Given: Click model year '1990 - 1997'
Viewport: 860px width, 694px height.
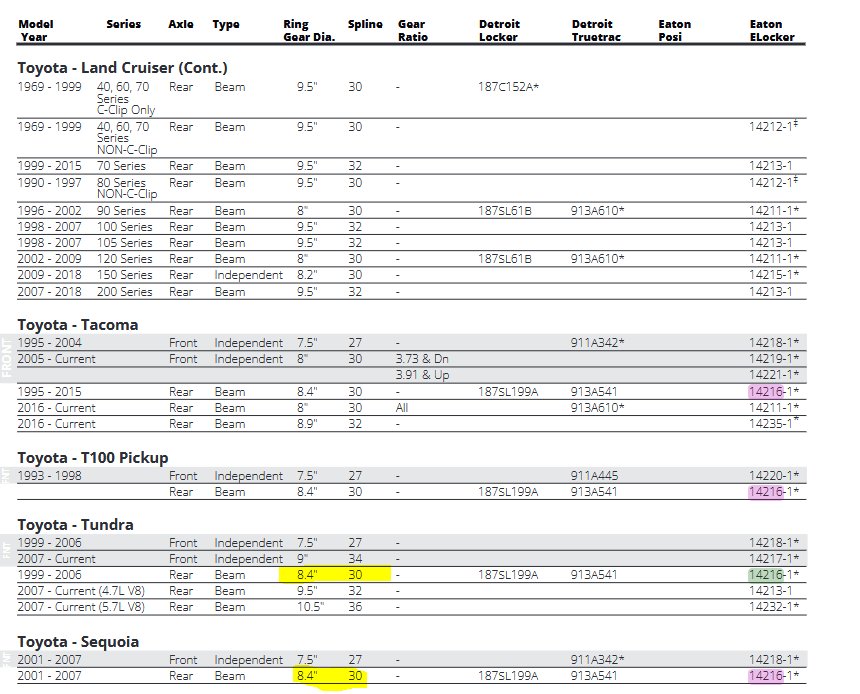Looking at the screenshot, I should coord(49,183).
